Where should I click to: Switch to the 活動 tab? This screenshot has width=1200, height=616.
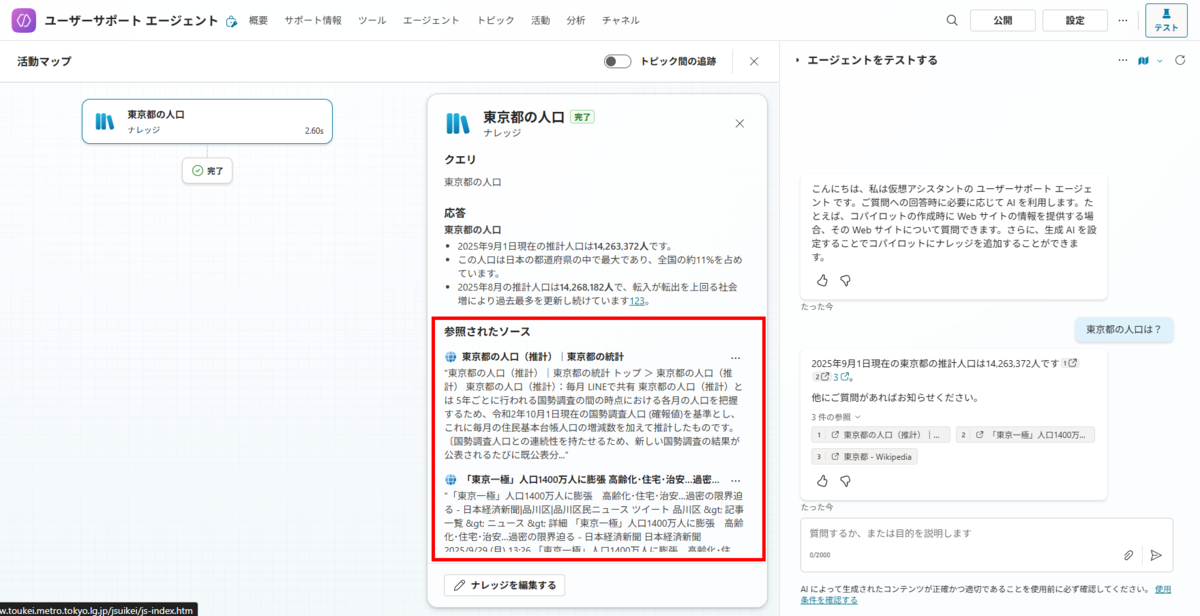[x=540, y=20]
